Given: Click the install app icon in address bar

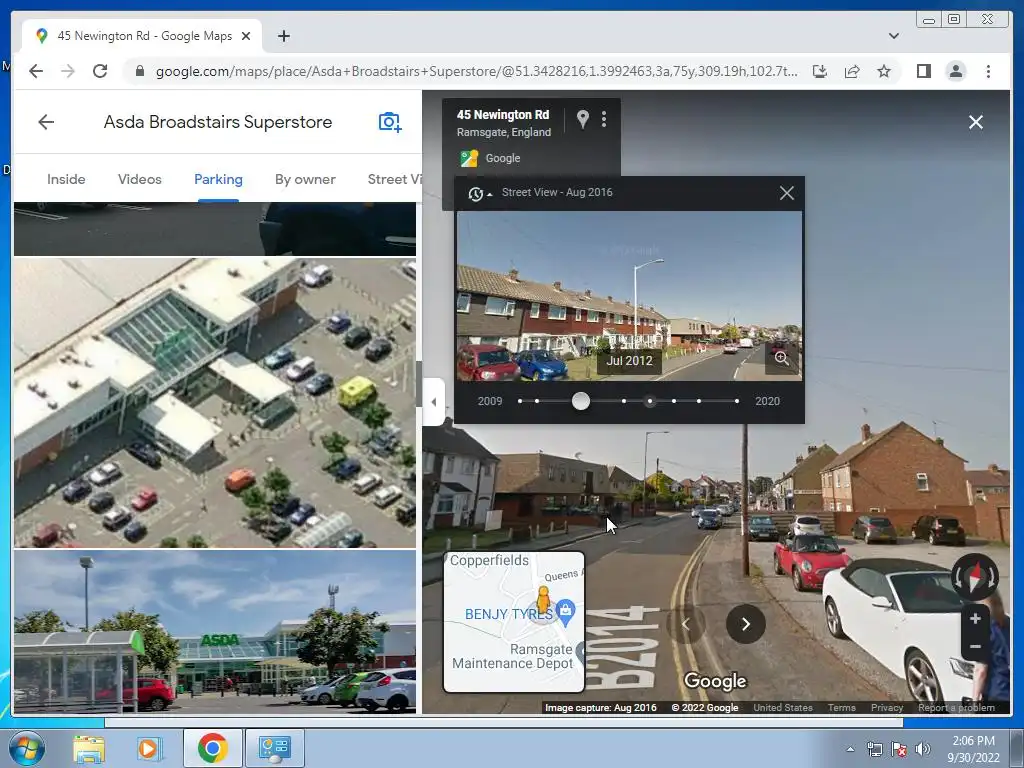Looking at the screenshot, I should [820, 71].
